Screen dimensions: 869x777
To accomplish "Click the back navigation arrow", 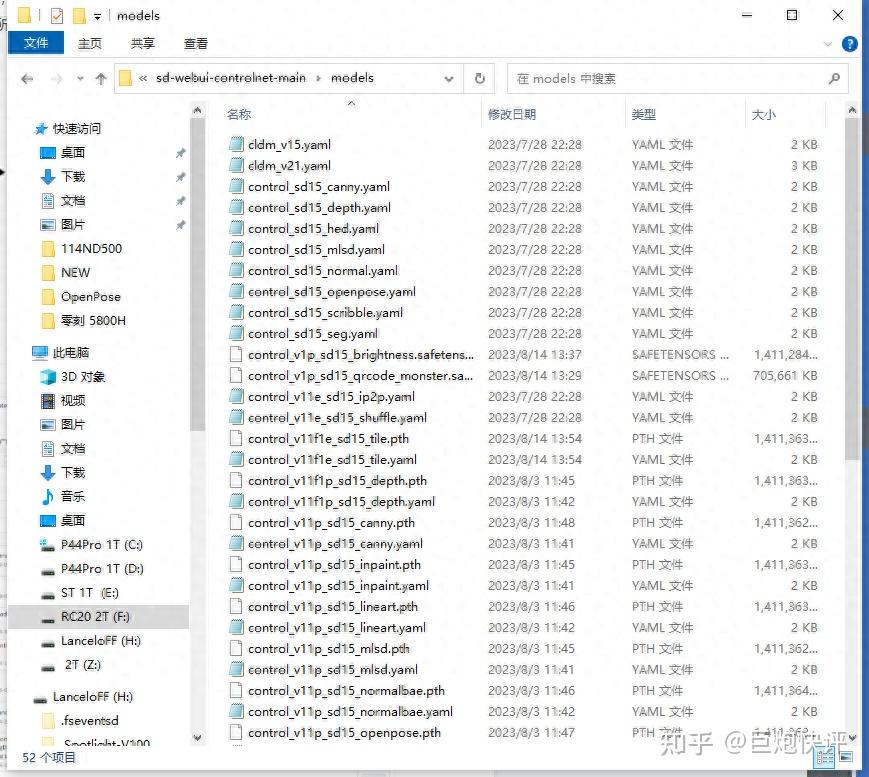I will click(x=27, y=78).
